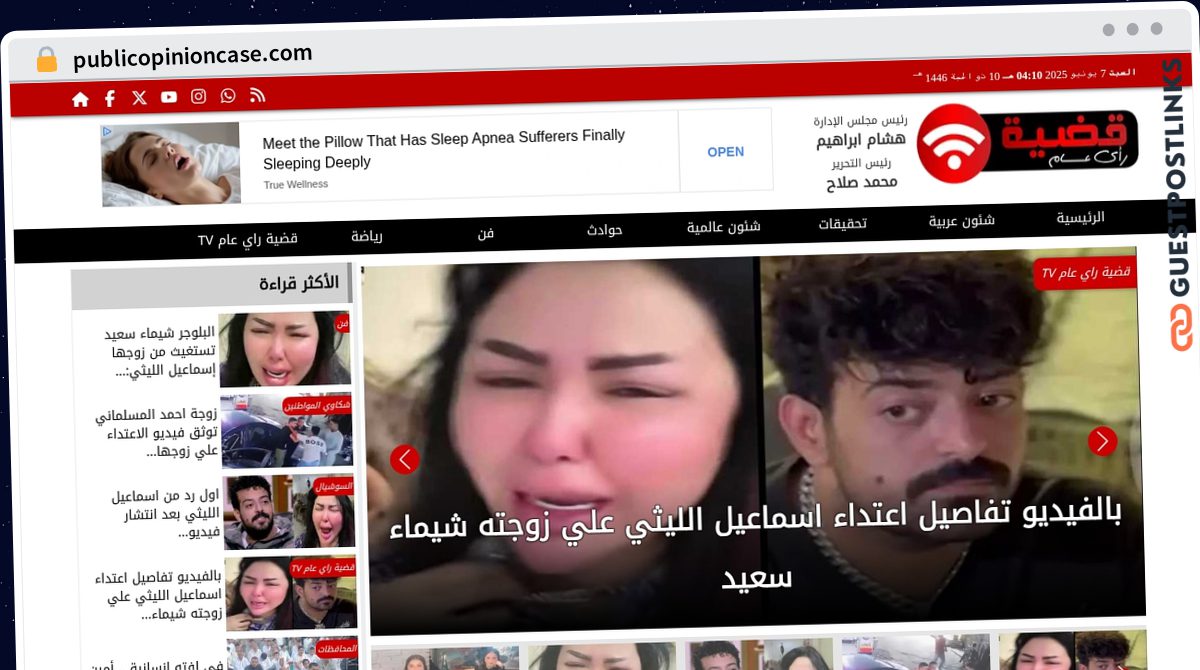Click editor name محمد صلاح

click(861, 183)
